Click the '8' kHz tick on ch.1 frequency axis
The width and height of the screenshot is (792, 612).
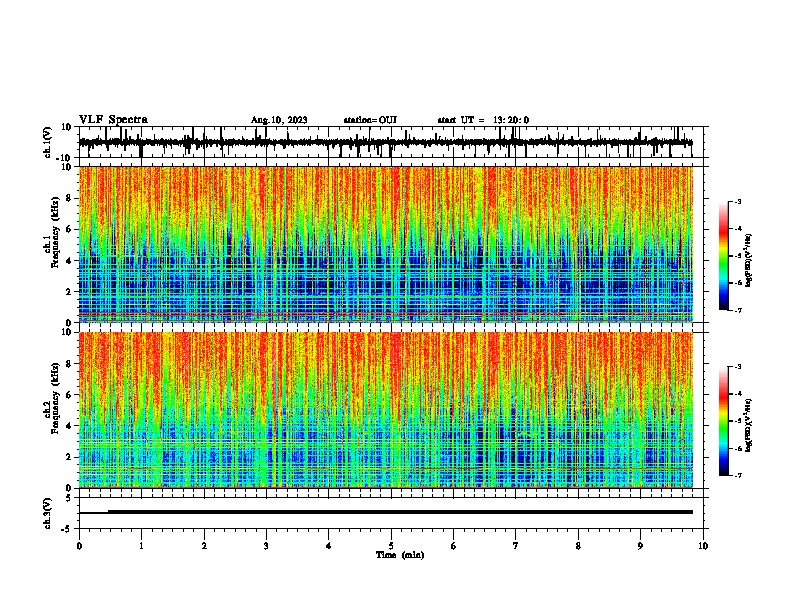point(69,198)
